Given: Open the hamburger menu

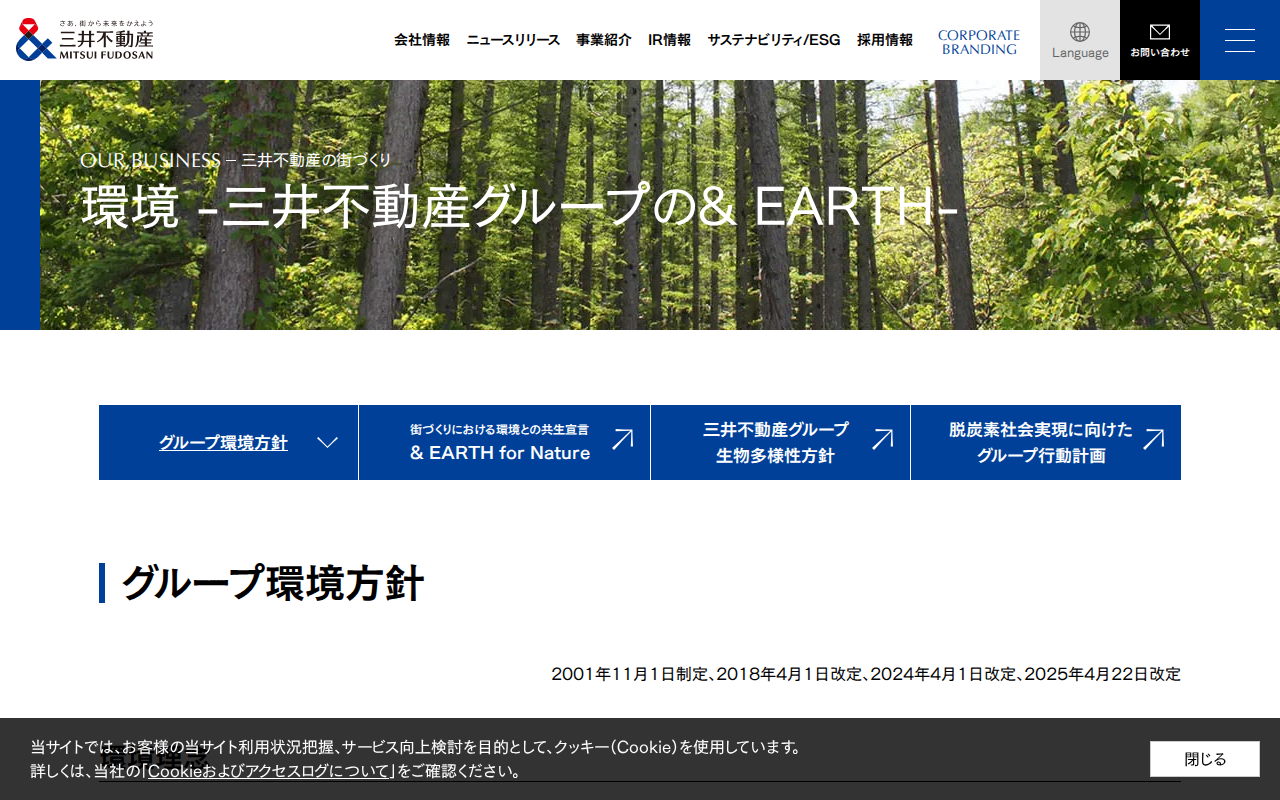Looking at the screenshot, I should pyautogui.click(x=1240, y=40).
